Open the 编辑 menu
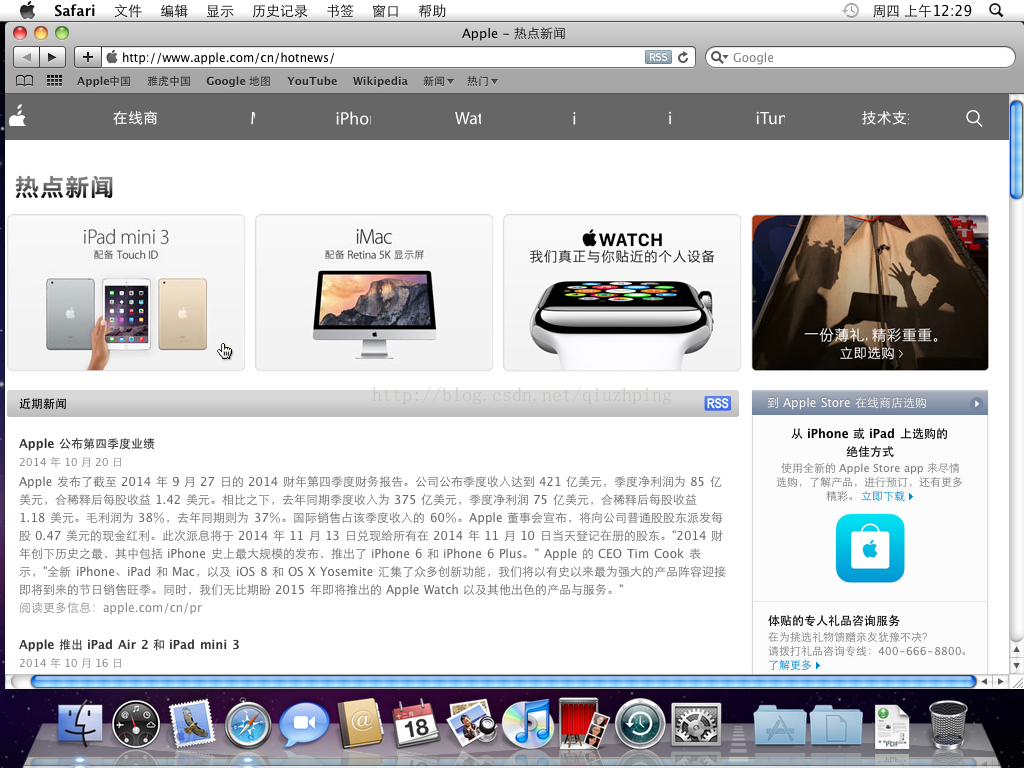Image resolution: width=1024 pixels, height=768 pixels. point(174,10)
